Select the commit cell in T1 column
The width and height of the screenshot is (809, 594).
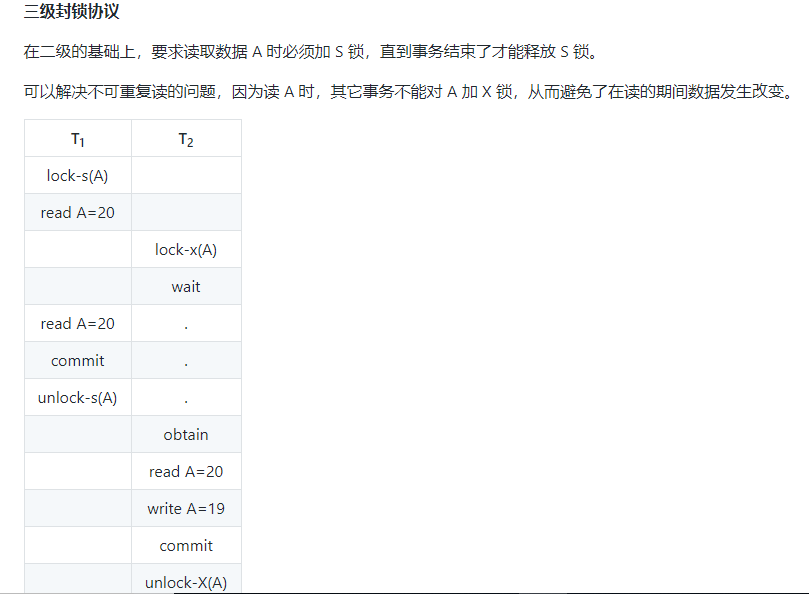(x=78, y=361)
